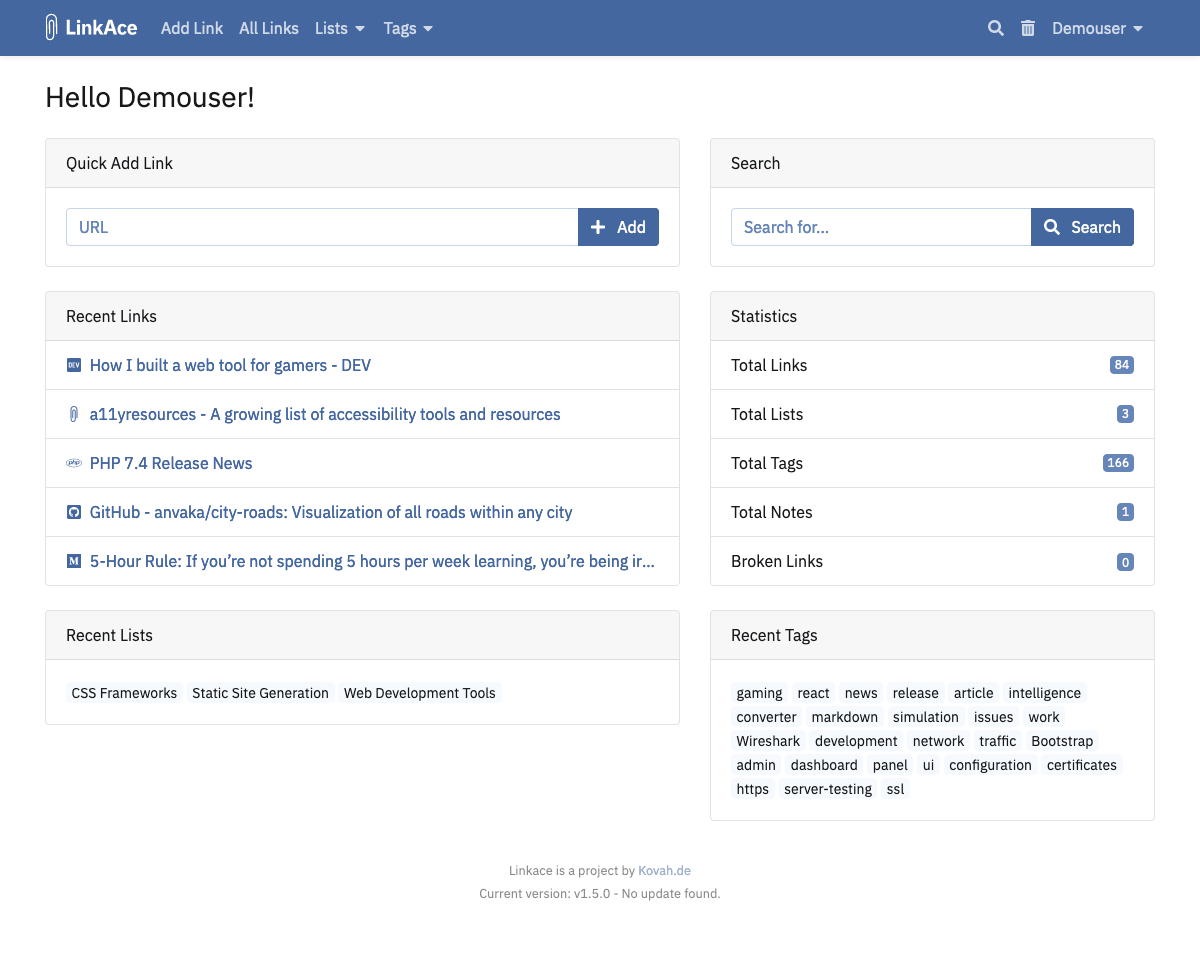Click the DEV favicon beside the gamers article
The height and width of the screenshot is (954, 1200).
[74, 365]
